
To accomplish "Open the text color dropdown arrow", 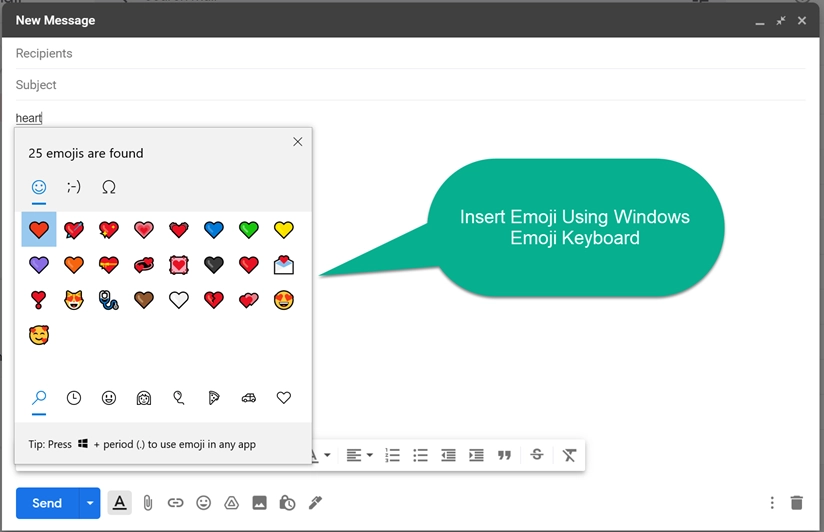I will [327, 455].
